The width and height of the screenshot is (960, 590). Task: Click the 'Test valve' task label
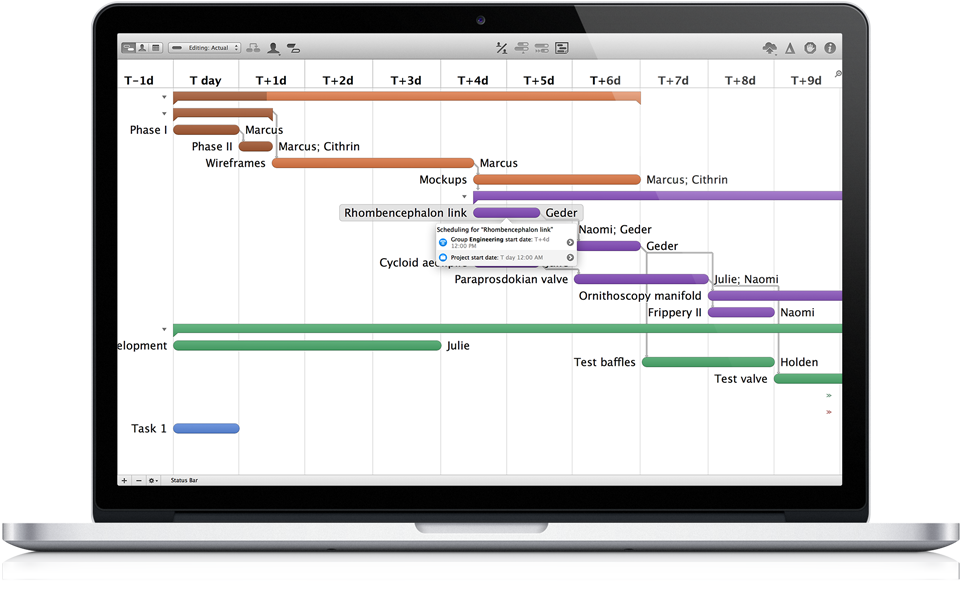(740, 378)
